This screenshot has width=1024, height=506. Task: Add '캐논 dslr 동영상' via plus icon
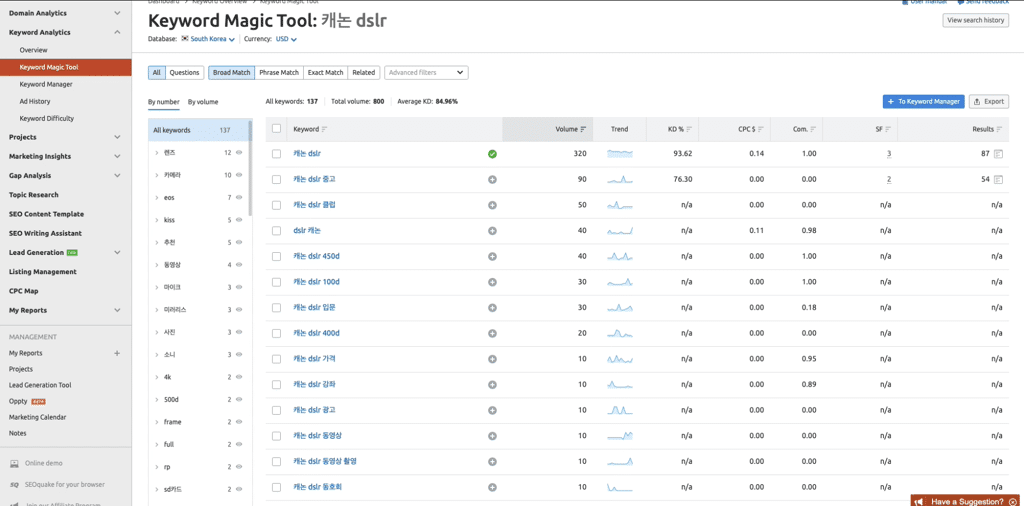tap(492, 435)
